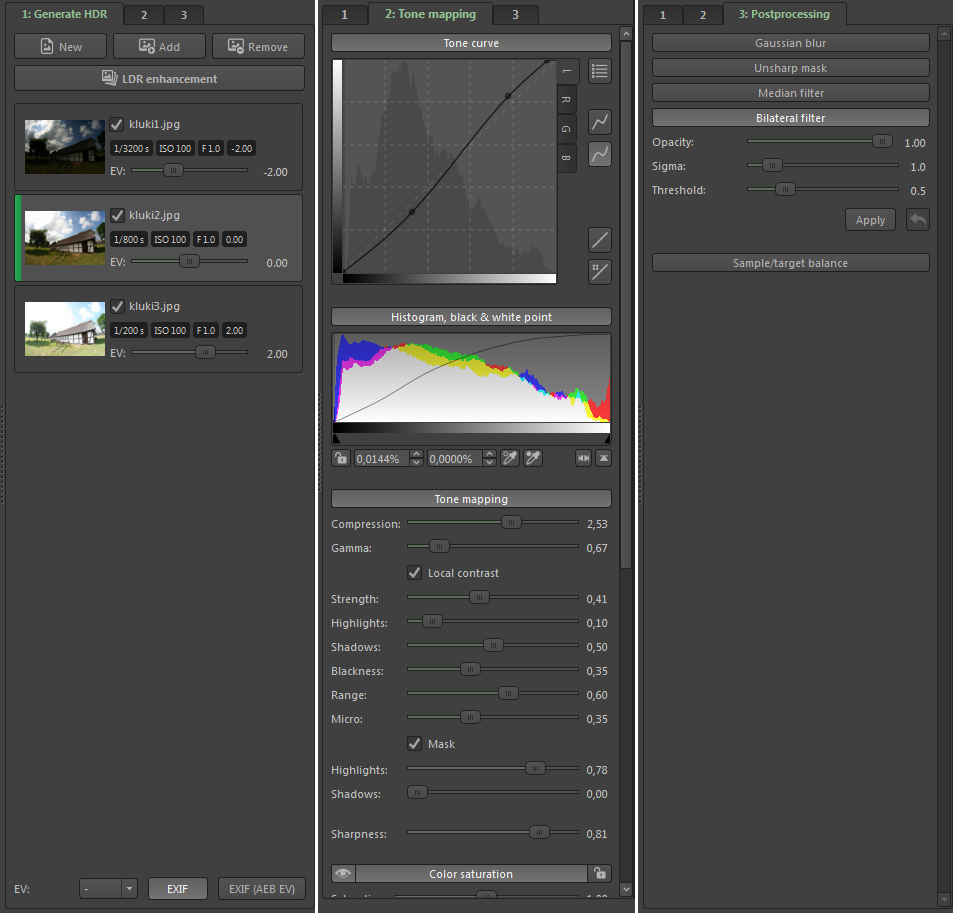Uncheck the kluki1.jpg checkbox

pyautogui.click(x=117, y=124)
